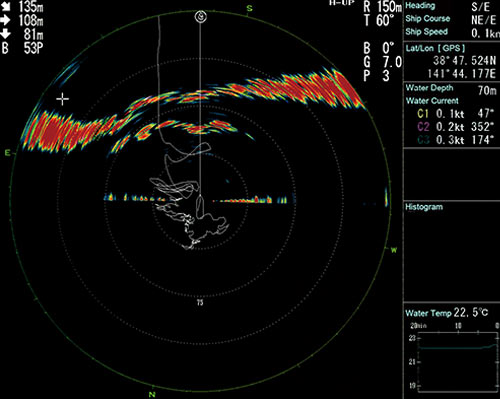Click the N compass marker at the bottom

152,395
